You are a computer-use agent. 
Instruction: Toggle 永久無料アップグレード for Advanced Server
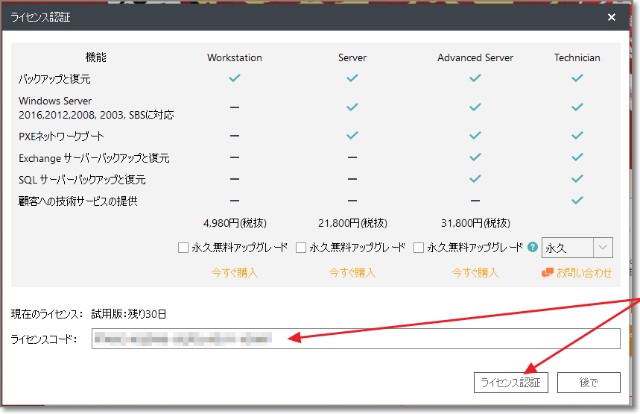(x=419, y=247)
